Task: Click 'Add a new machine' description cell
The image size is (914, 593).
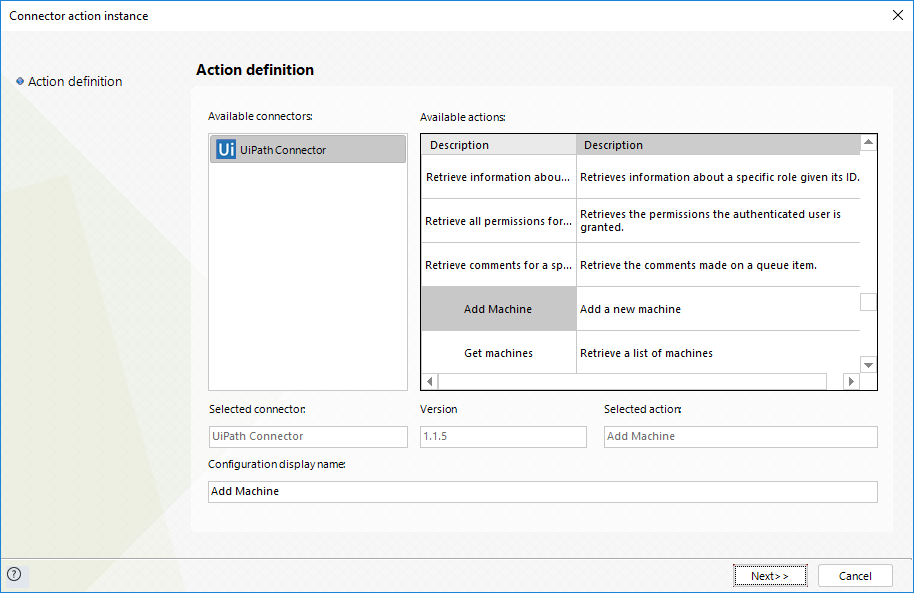Action: coord(718,308)
